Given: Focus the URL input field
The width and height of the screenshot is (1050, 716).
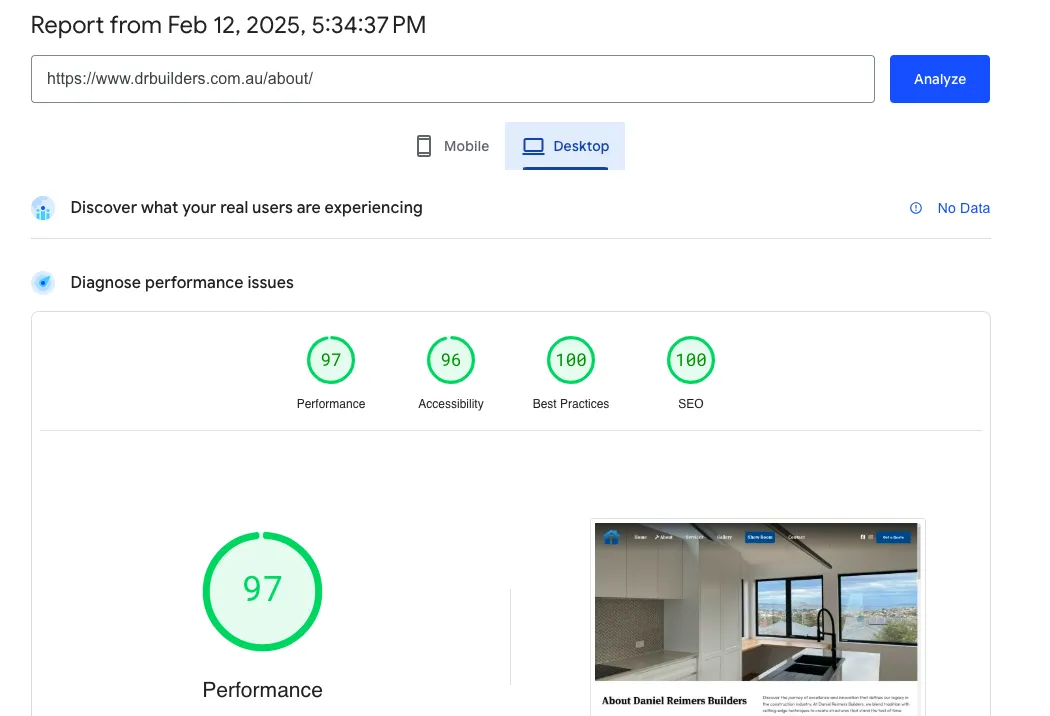Looking at the screenshot, I should click(453, 79).
